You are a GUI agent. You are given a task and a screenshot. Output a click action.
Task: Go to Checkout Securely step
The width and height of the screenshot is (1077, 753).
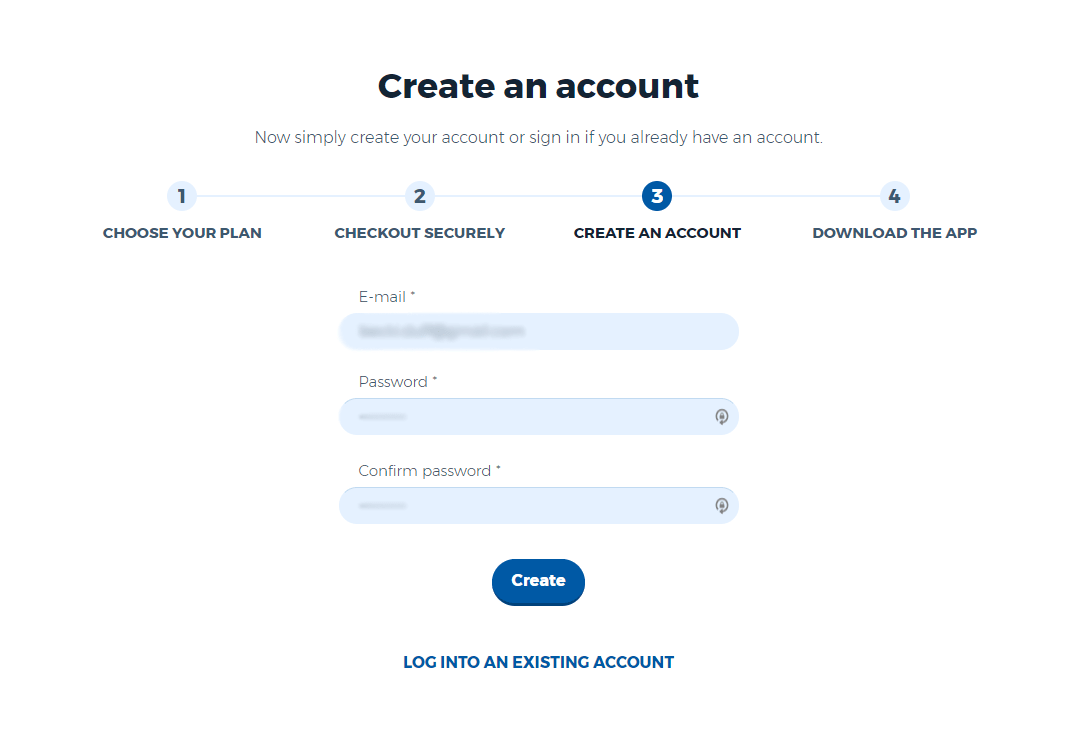(420, 233)
